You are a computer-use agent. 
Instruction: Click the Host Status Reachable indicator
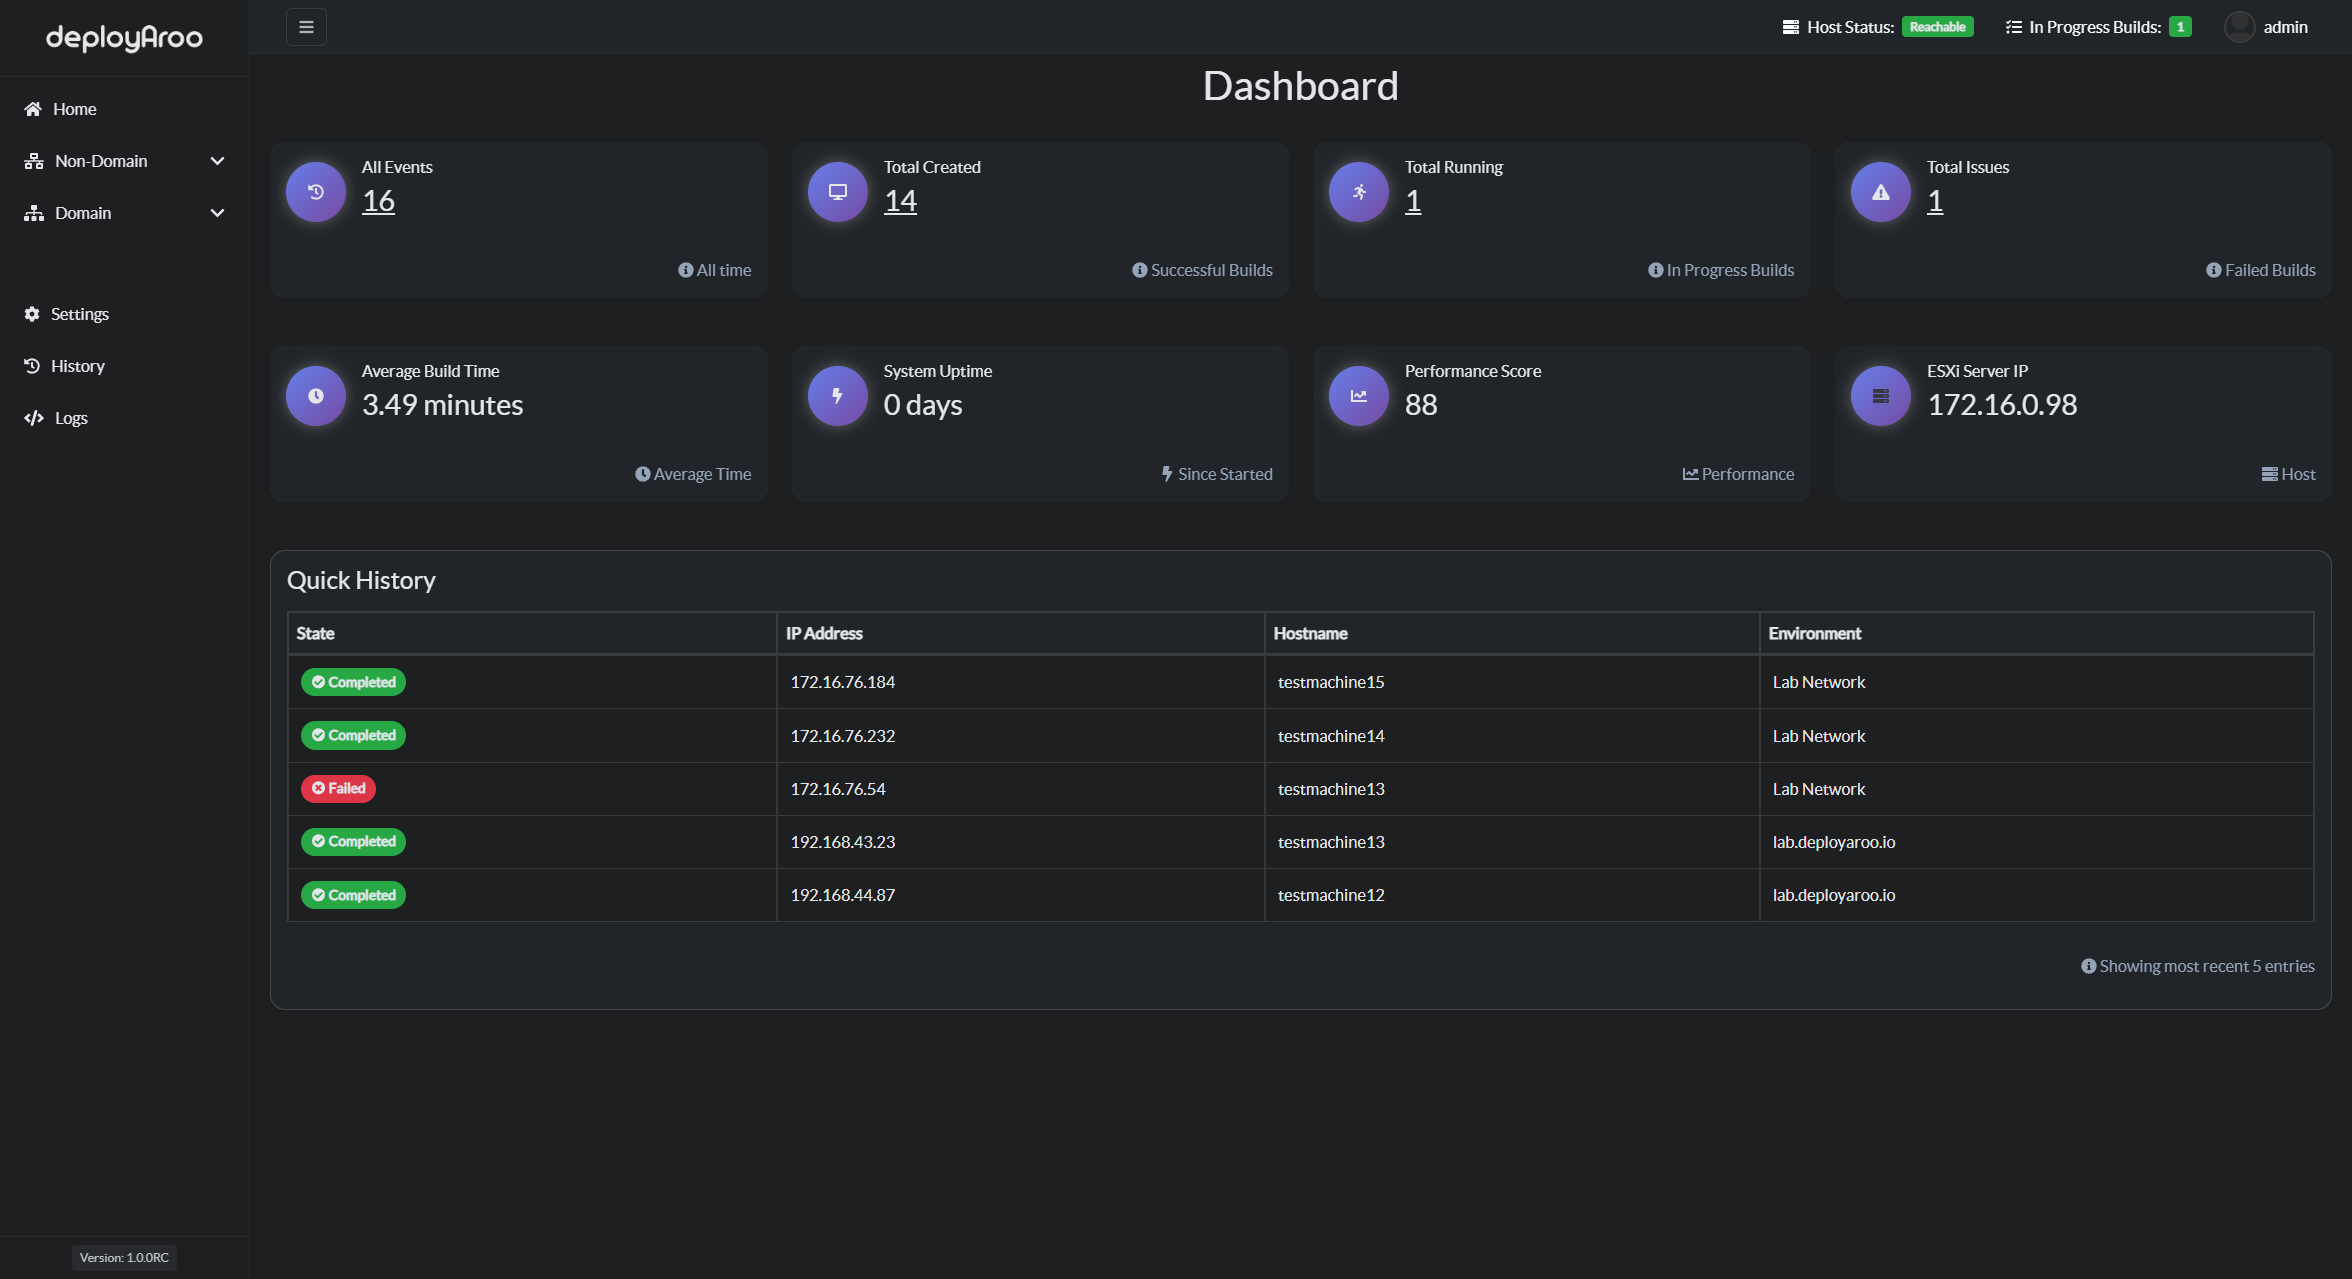[1933, 25]
